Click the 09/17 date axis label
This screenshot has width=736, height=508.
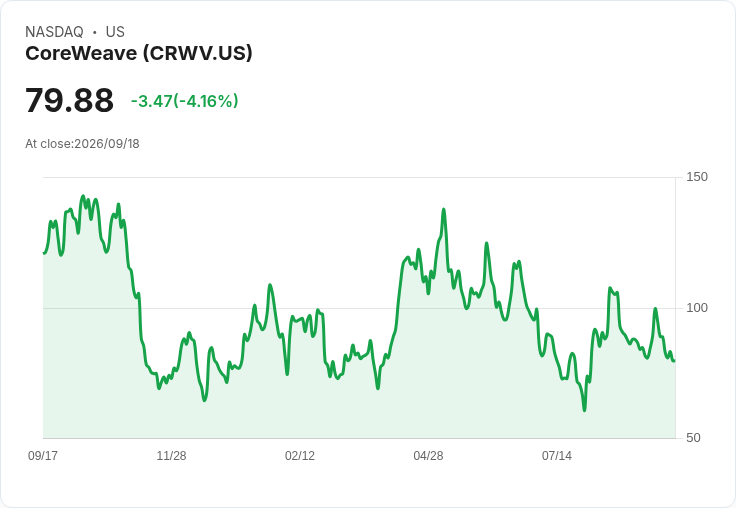pyautogui.click(x=43, y=455)
